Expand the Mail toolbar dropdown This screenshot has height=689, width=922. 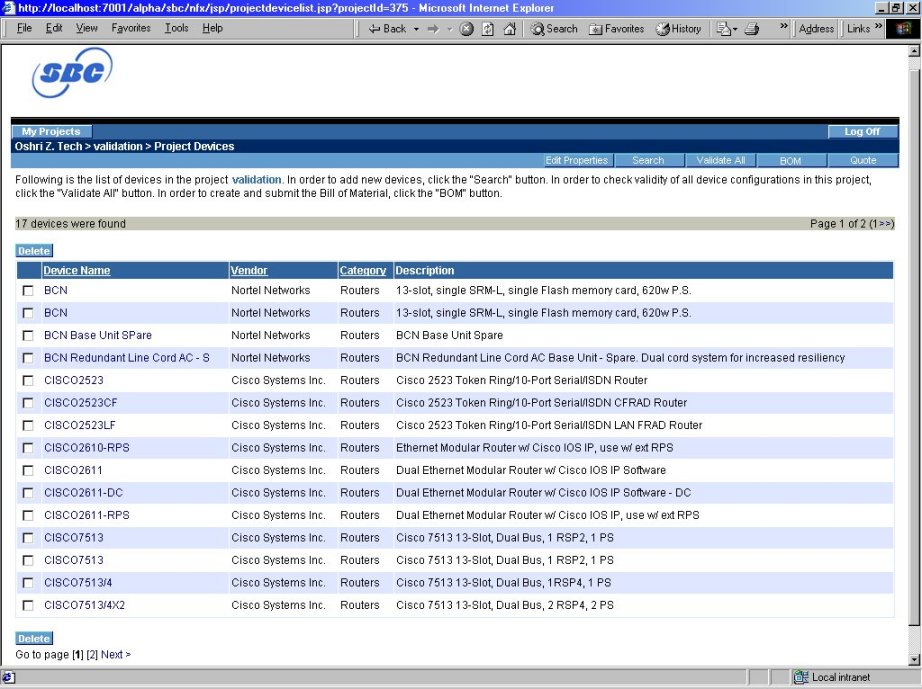point(734,29)
